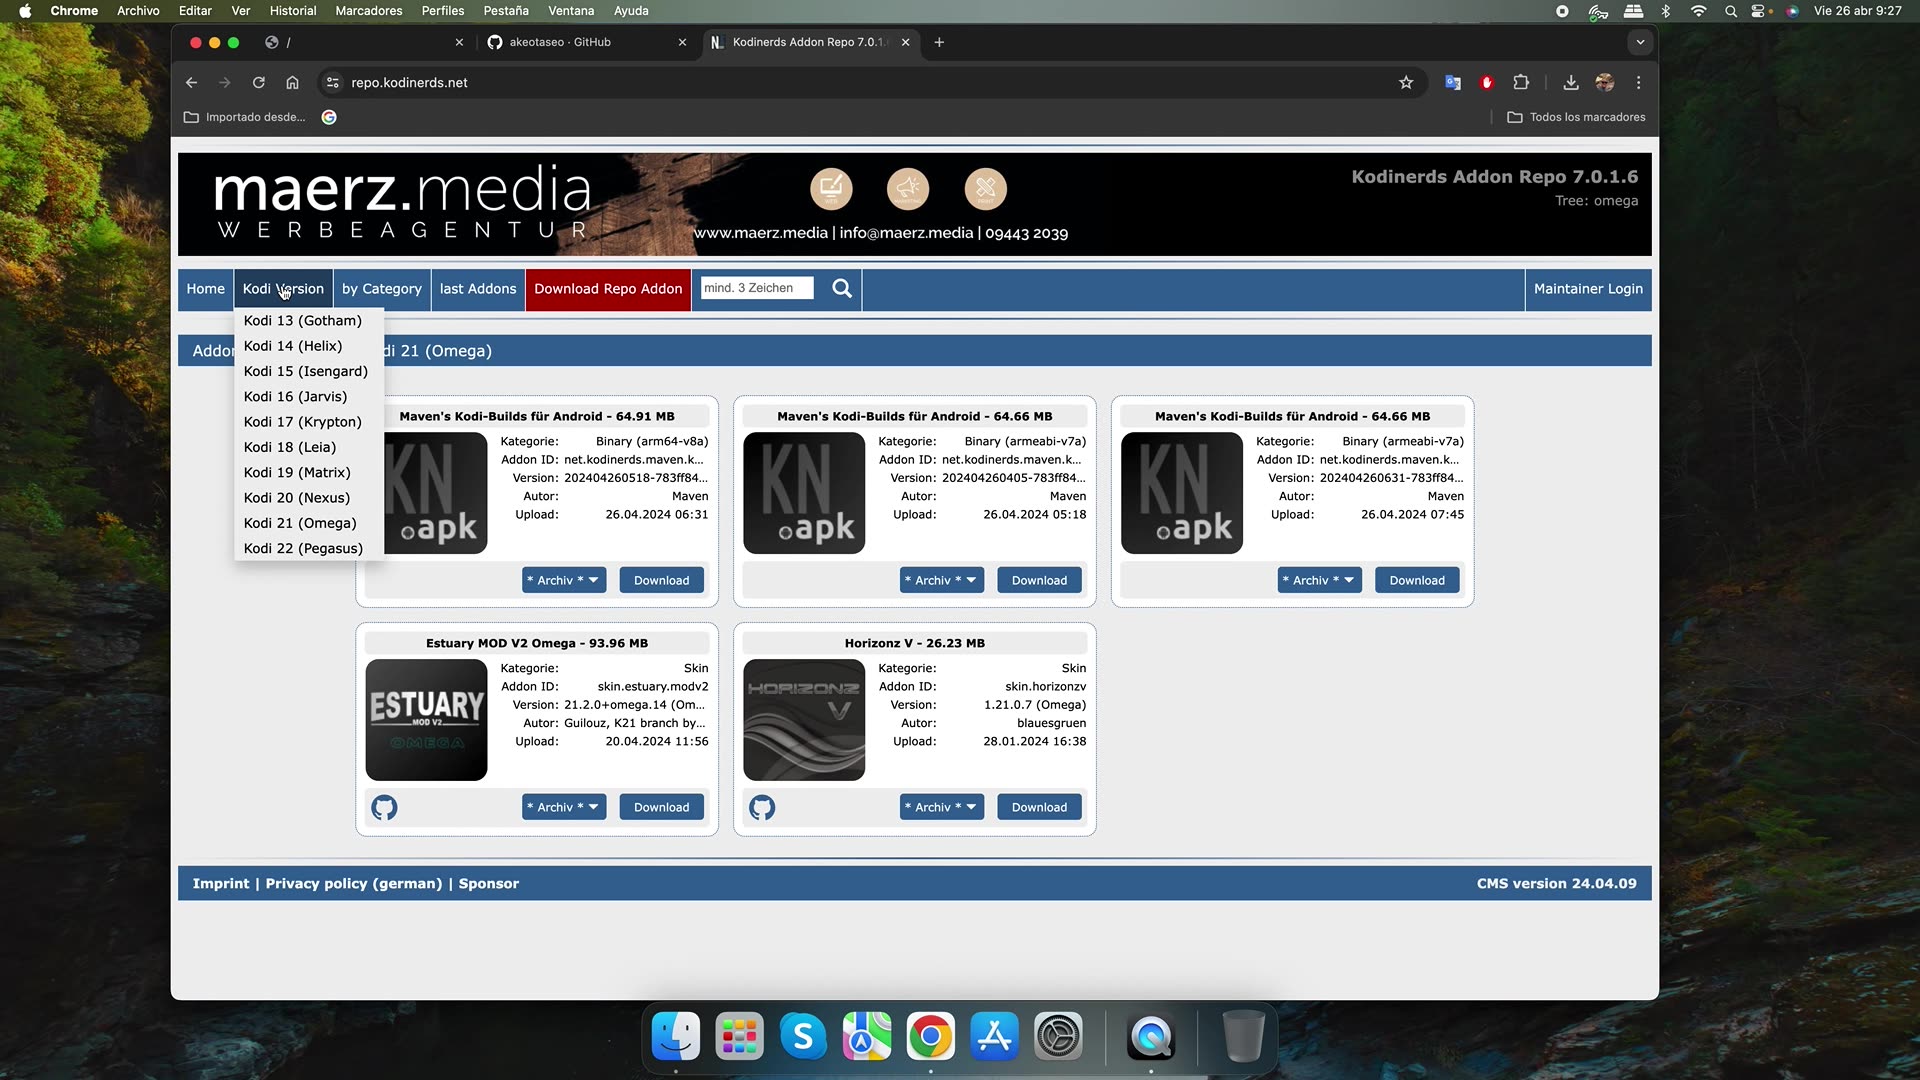Click the addon search input field
The height and width of the screenshot is (1080, 1920).
click(x=756, y=288)
